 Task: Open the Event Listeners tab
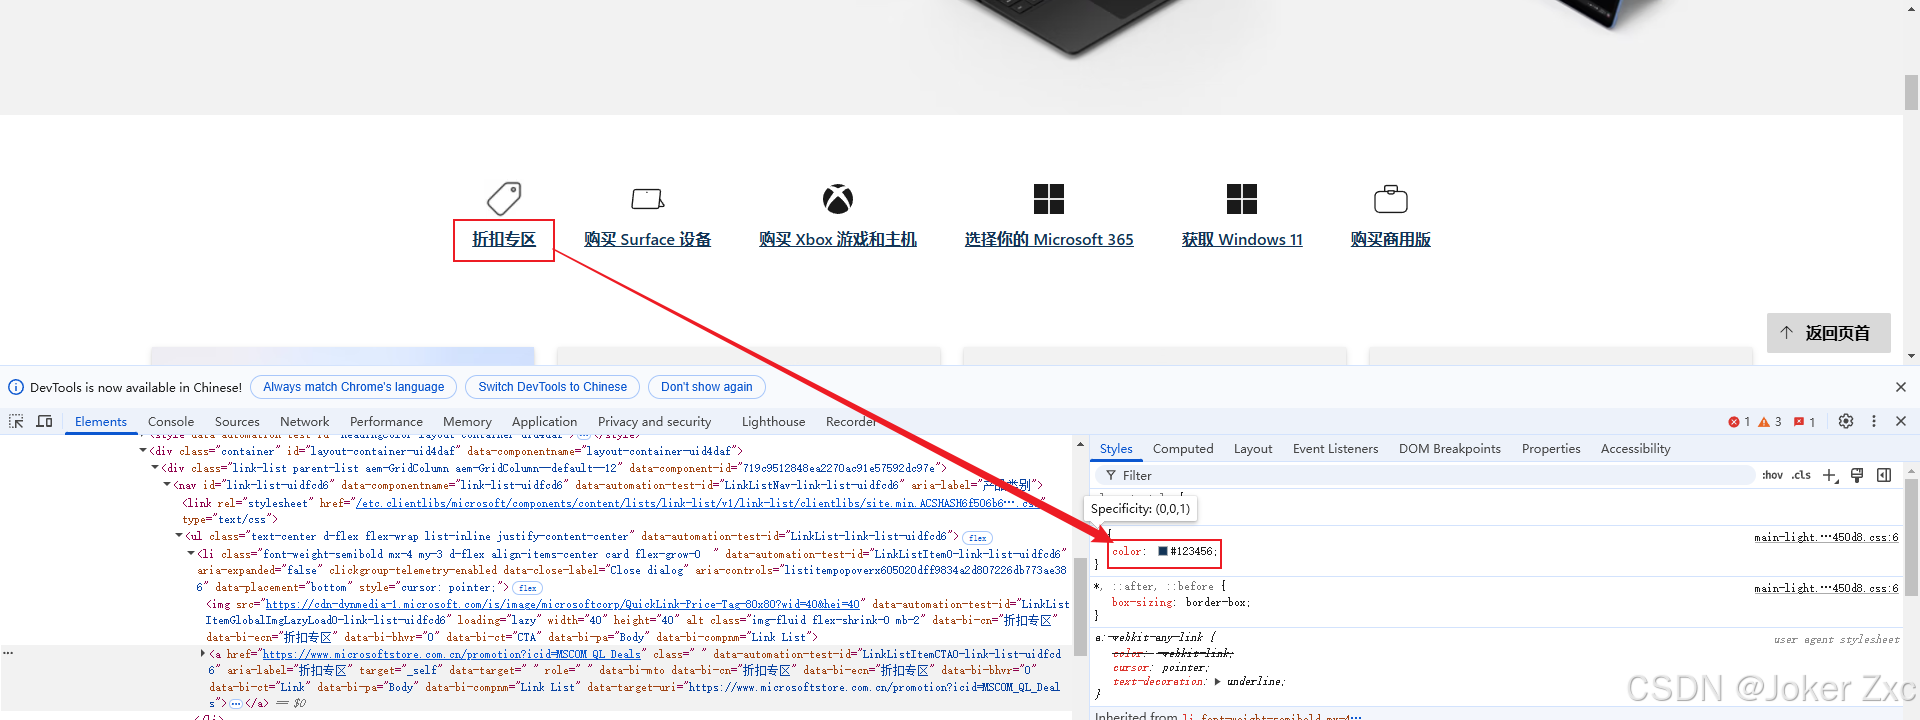(1335, 449)
